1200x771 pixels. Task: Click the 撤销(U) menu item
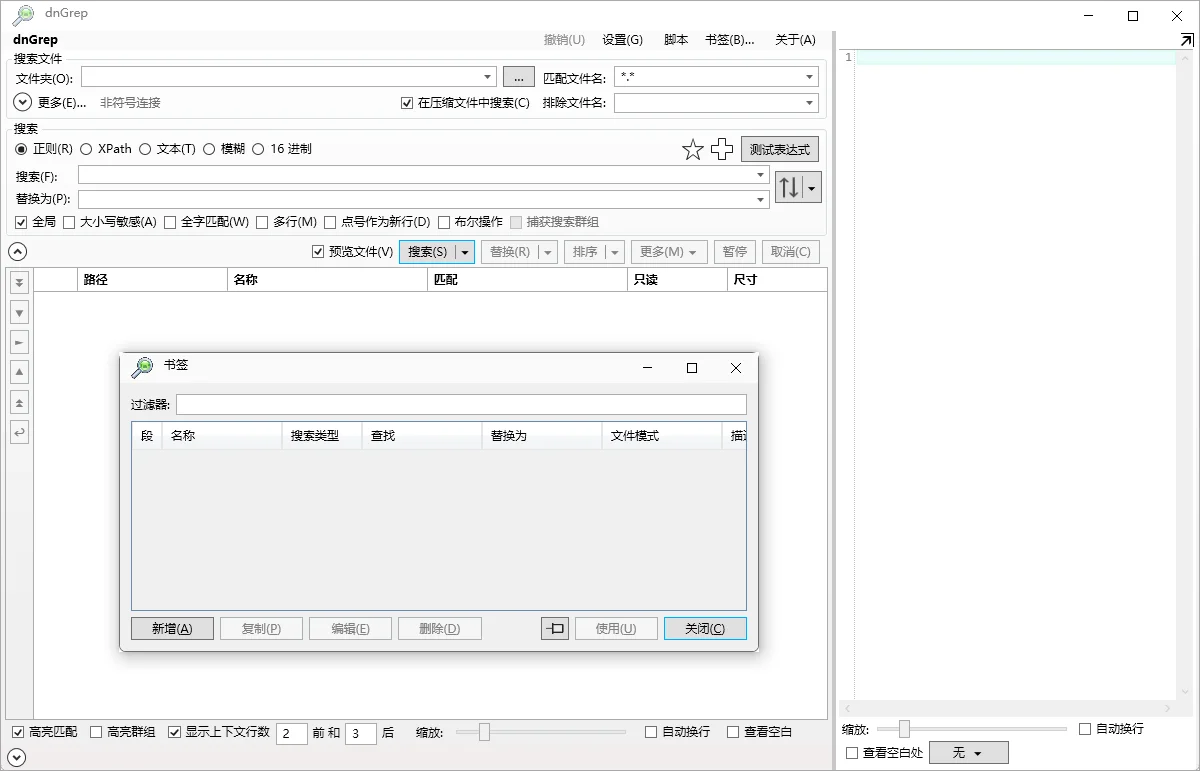click(564, 40)
